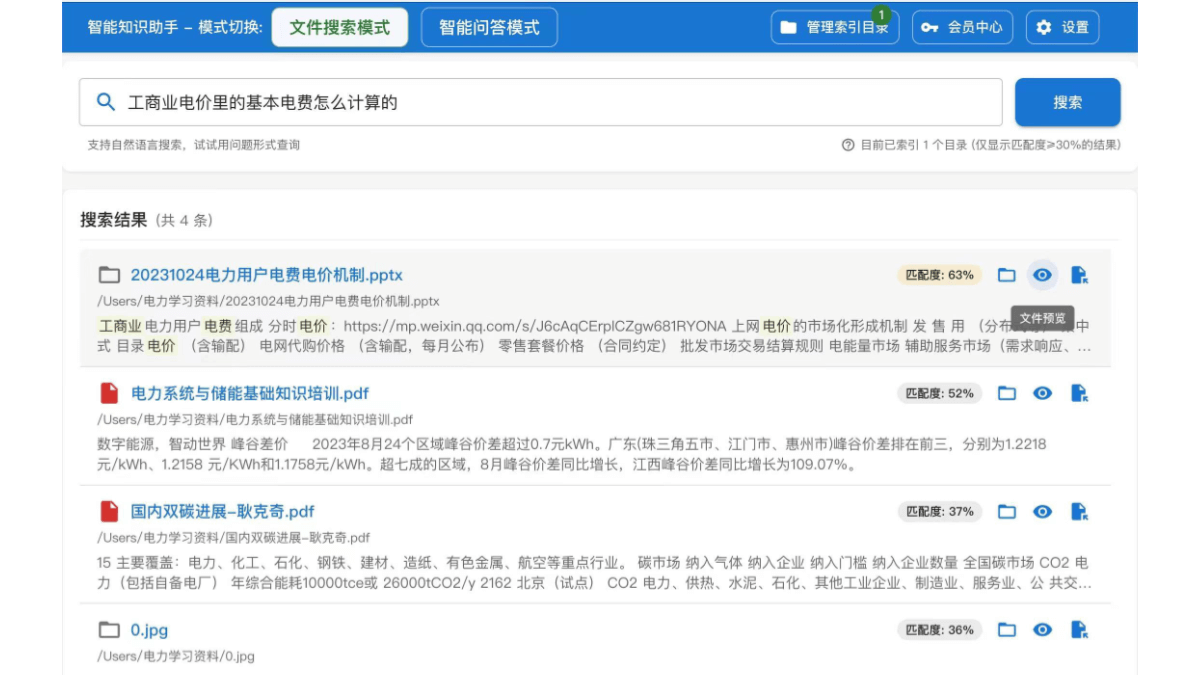This screenshot has width=1200, height=675.
Task: Open containing folder for 0.jpg
Action: pyautogui.click(x=1007, y=630)
